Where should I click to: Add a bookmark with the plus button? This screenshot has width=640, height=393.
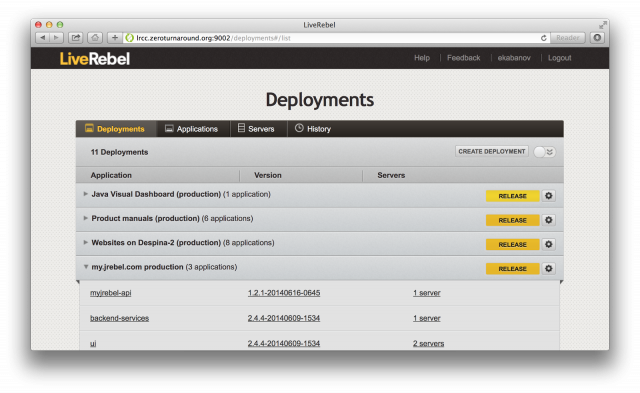pos(115,38)
